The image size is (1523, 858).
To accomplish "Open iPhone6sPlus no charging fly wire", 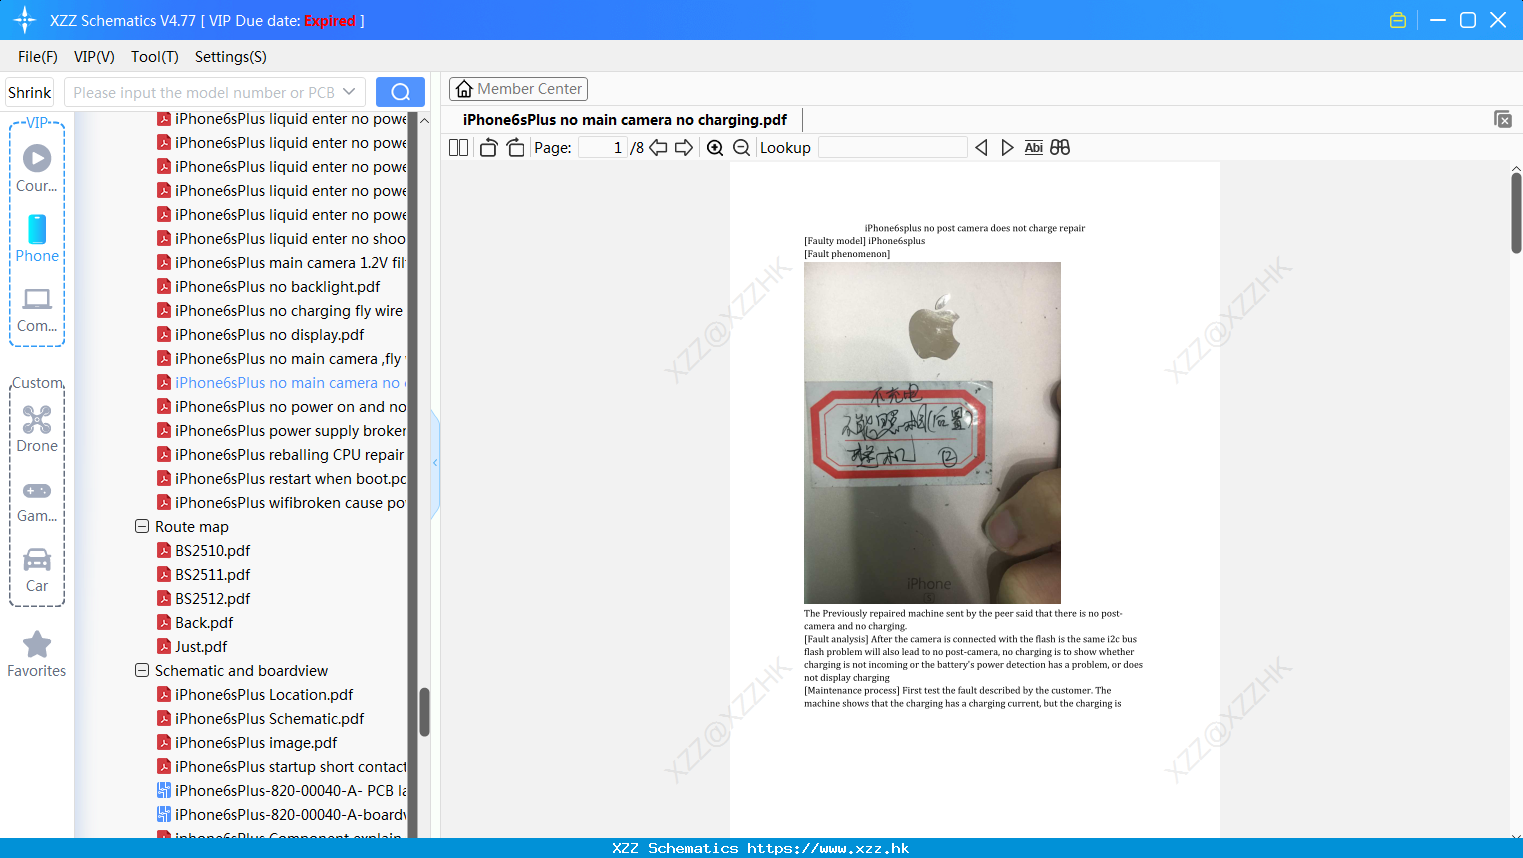I will point(280,310).
